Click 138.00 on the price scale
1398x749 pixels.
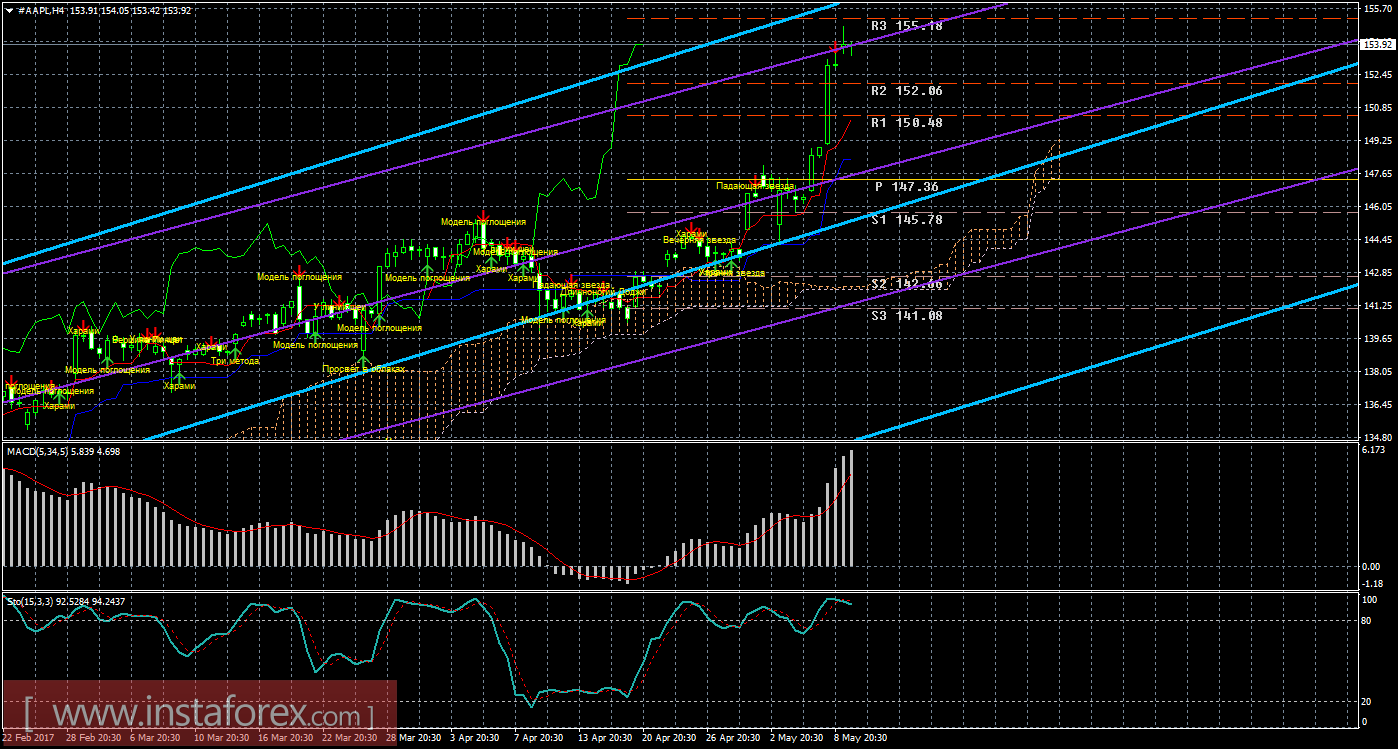point(1379,372)
